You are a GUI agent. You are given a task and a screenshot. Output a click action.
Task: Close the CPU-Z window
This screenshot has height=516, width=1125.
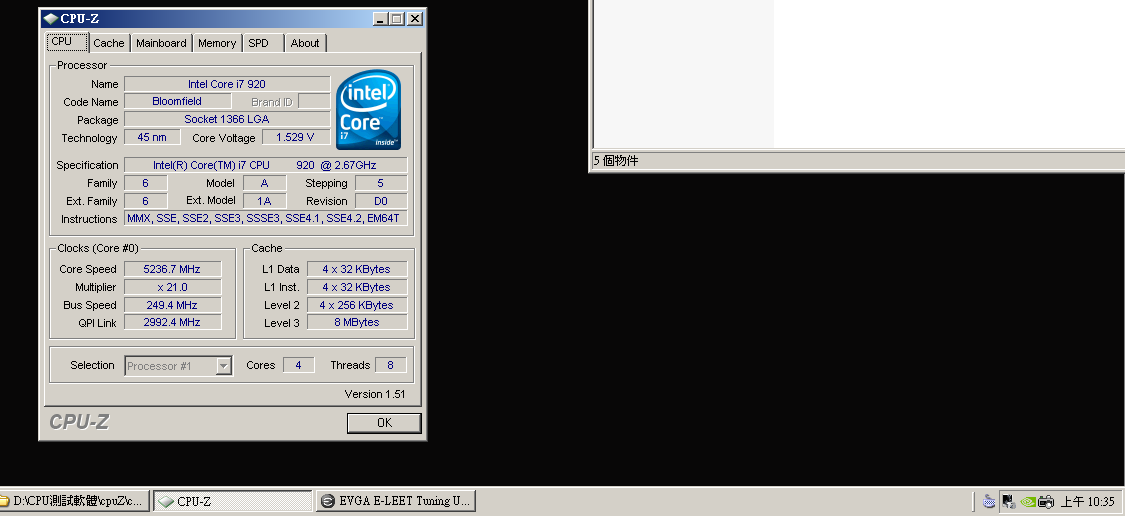[415, 19]
